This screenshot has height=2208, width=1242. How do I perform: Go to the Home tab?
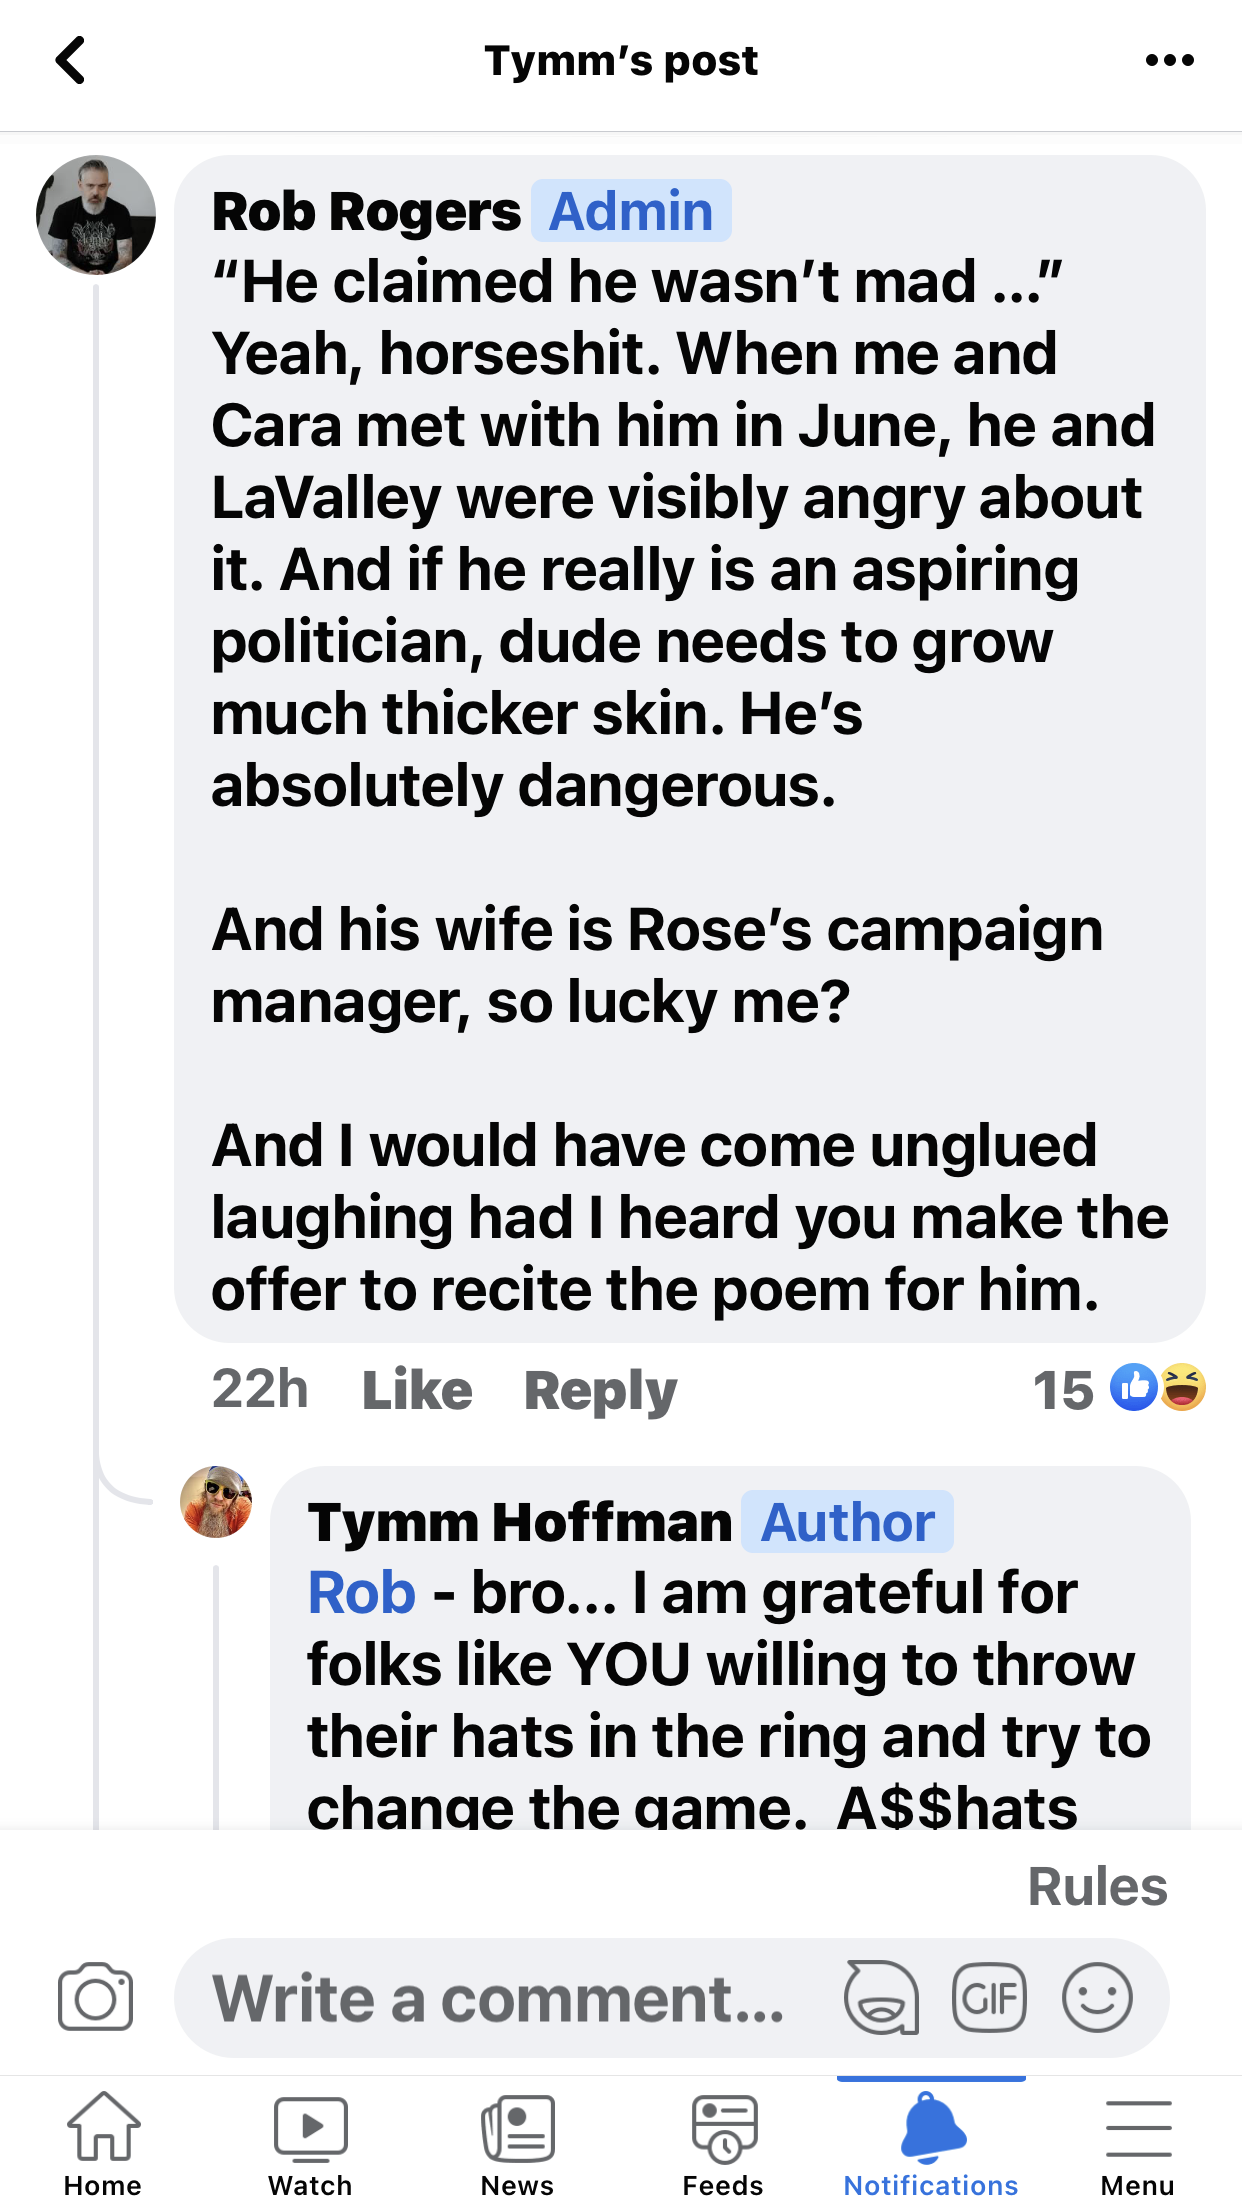coord(103,2142)
